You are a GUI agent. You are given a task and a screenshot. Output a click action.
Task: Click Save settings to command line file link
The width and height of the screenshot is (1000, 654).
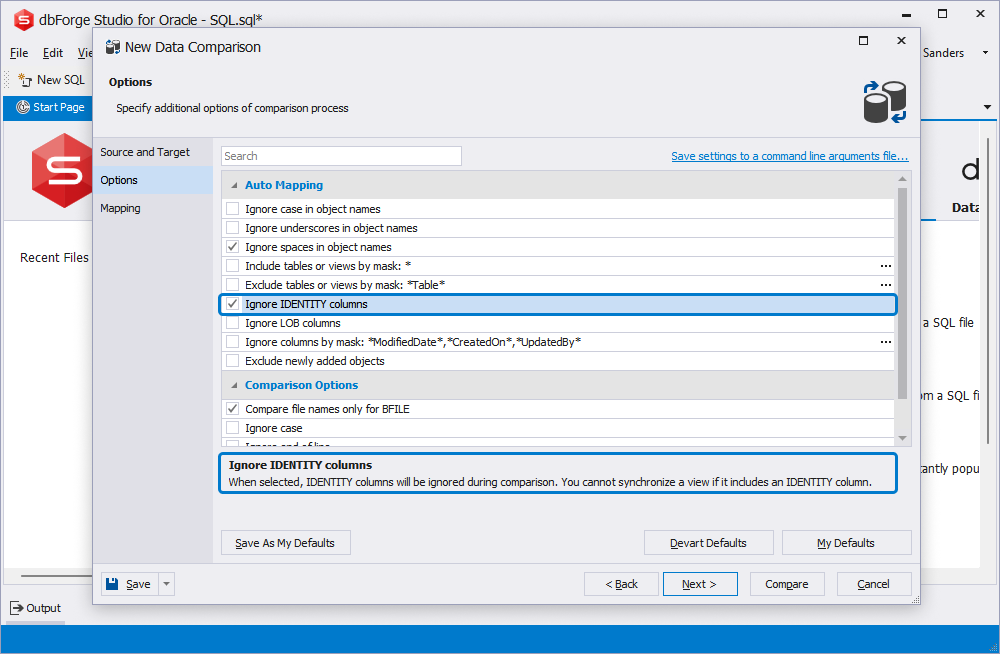(790, 156)
